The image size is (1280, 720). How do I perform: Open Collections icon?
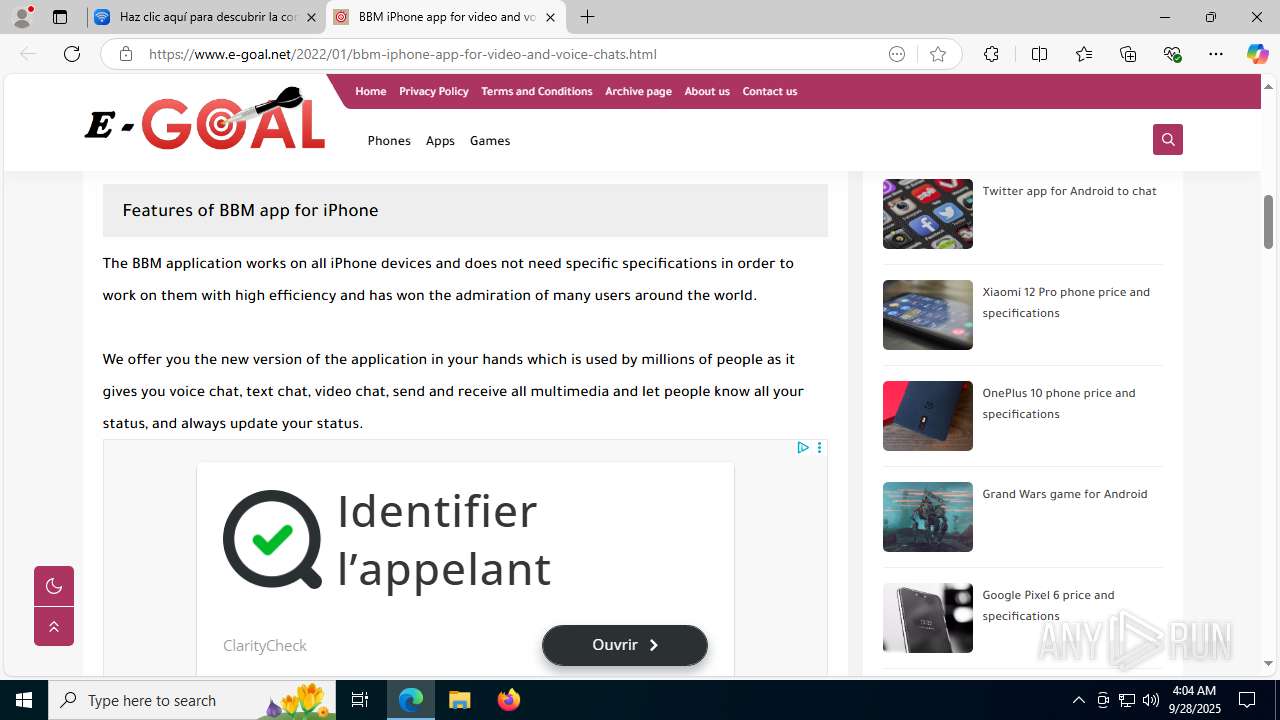click(x=1128, y=54)
